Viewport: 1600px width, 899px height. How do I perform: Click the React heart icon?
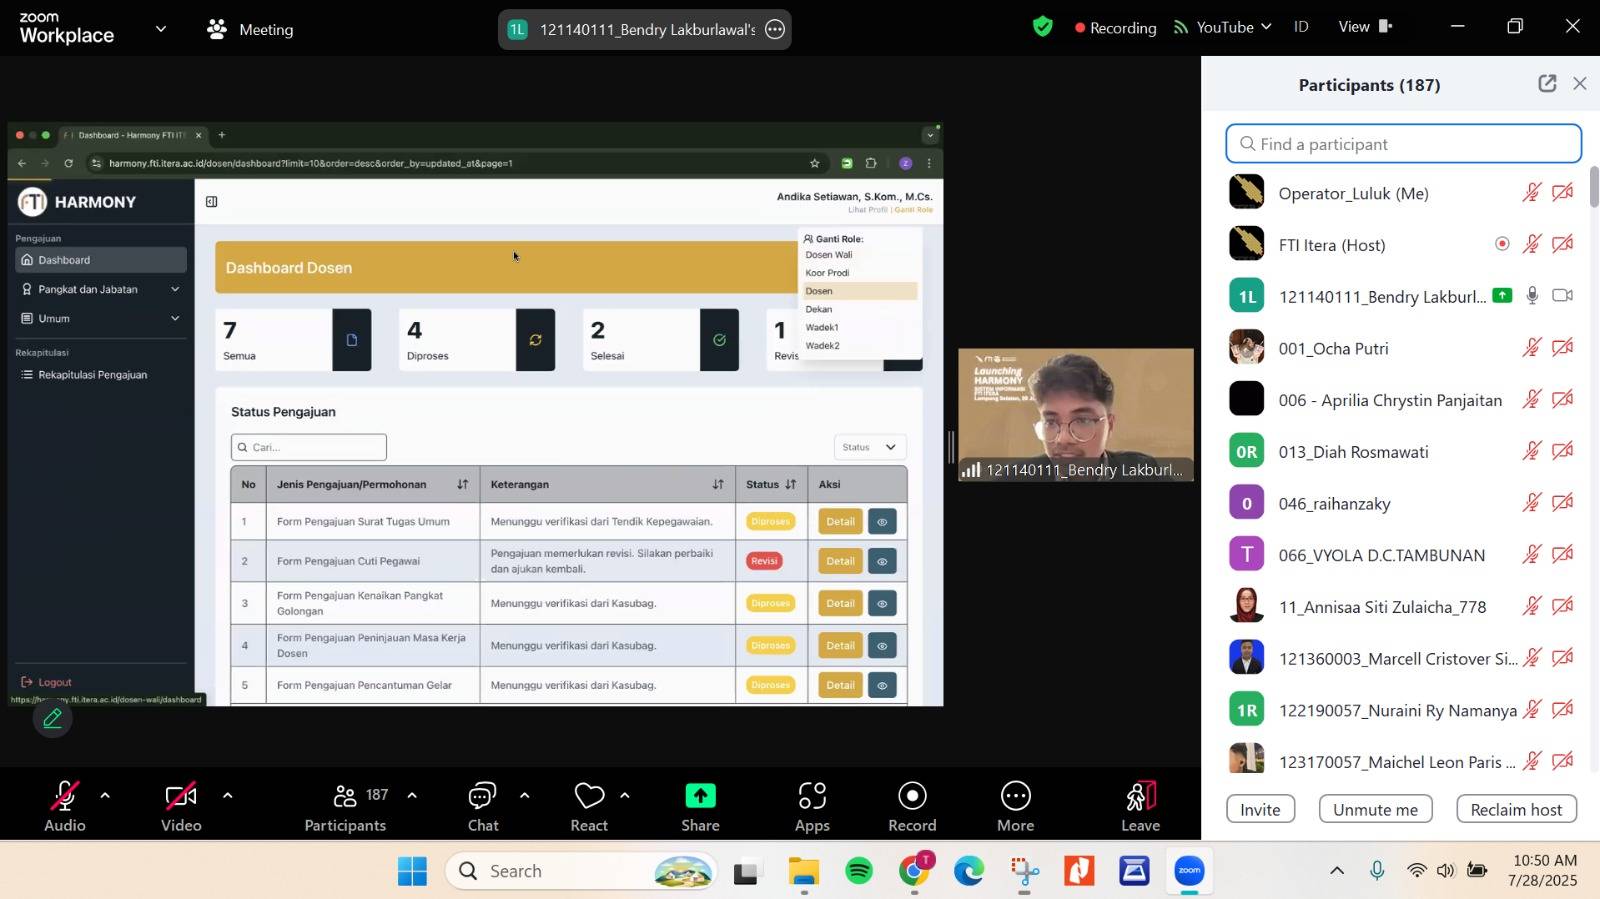pyautogui.click(x=589, y=797)
